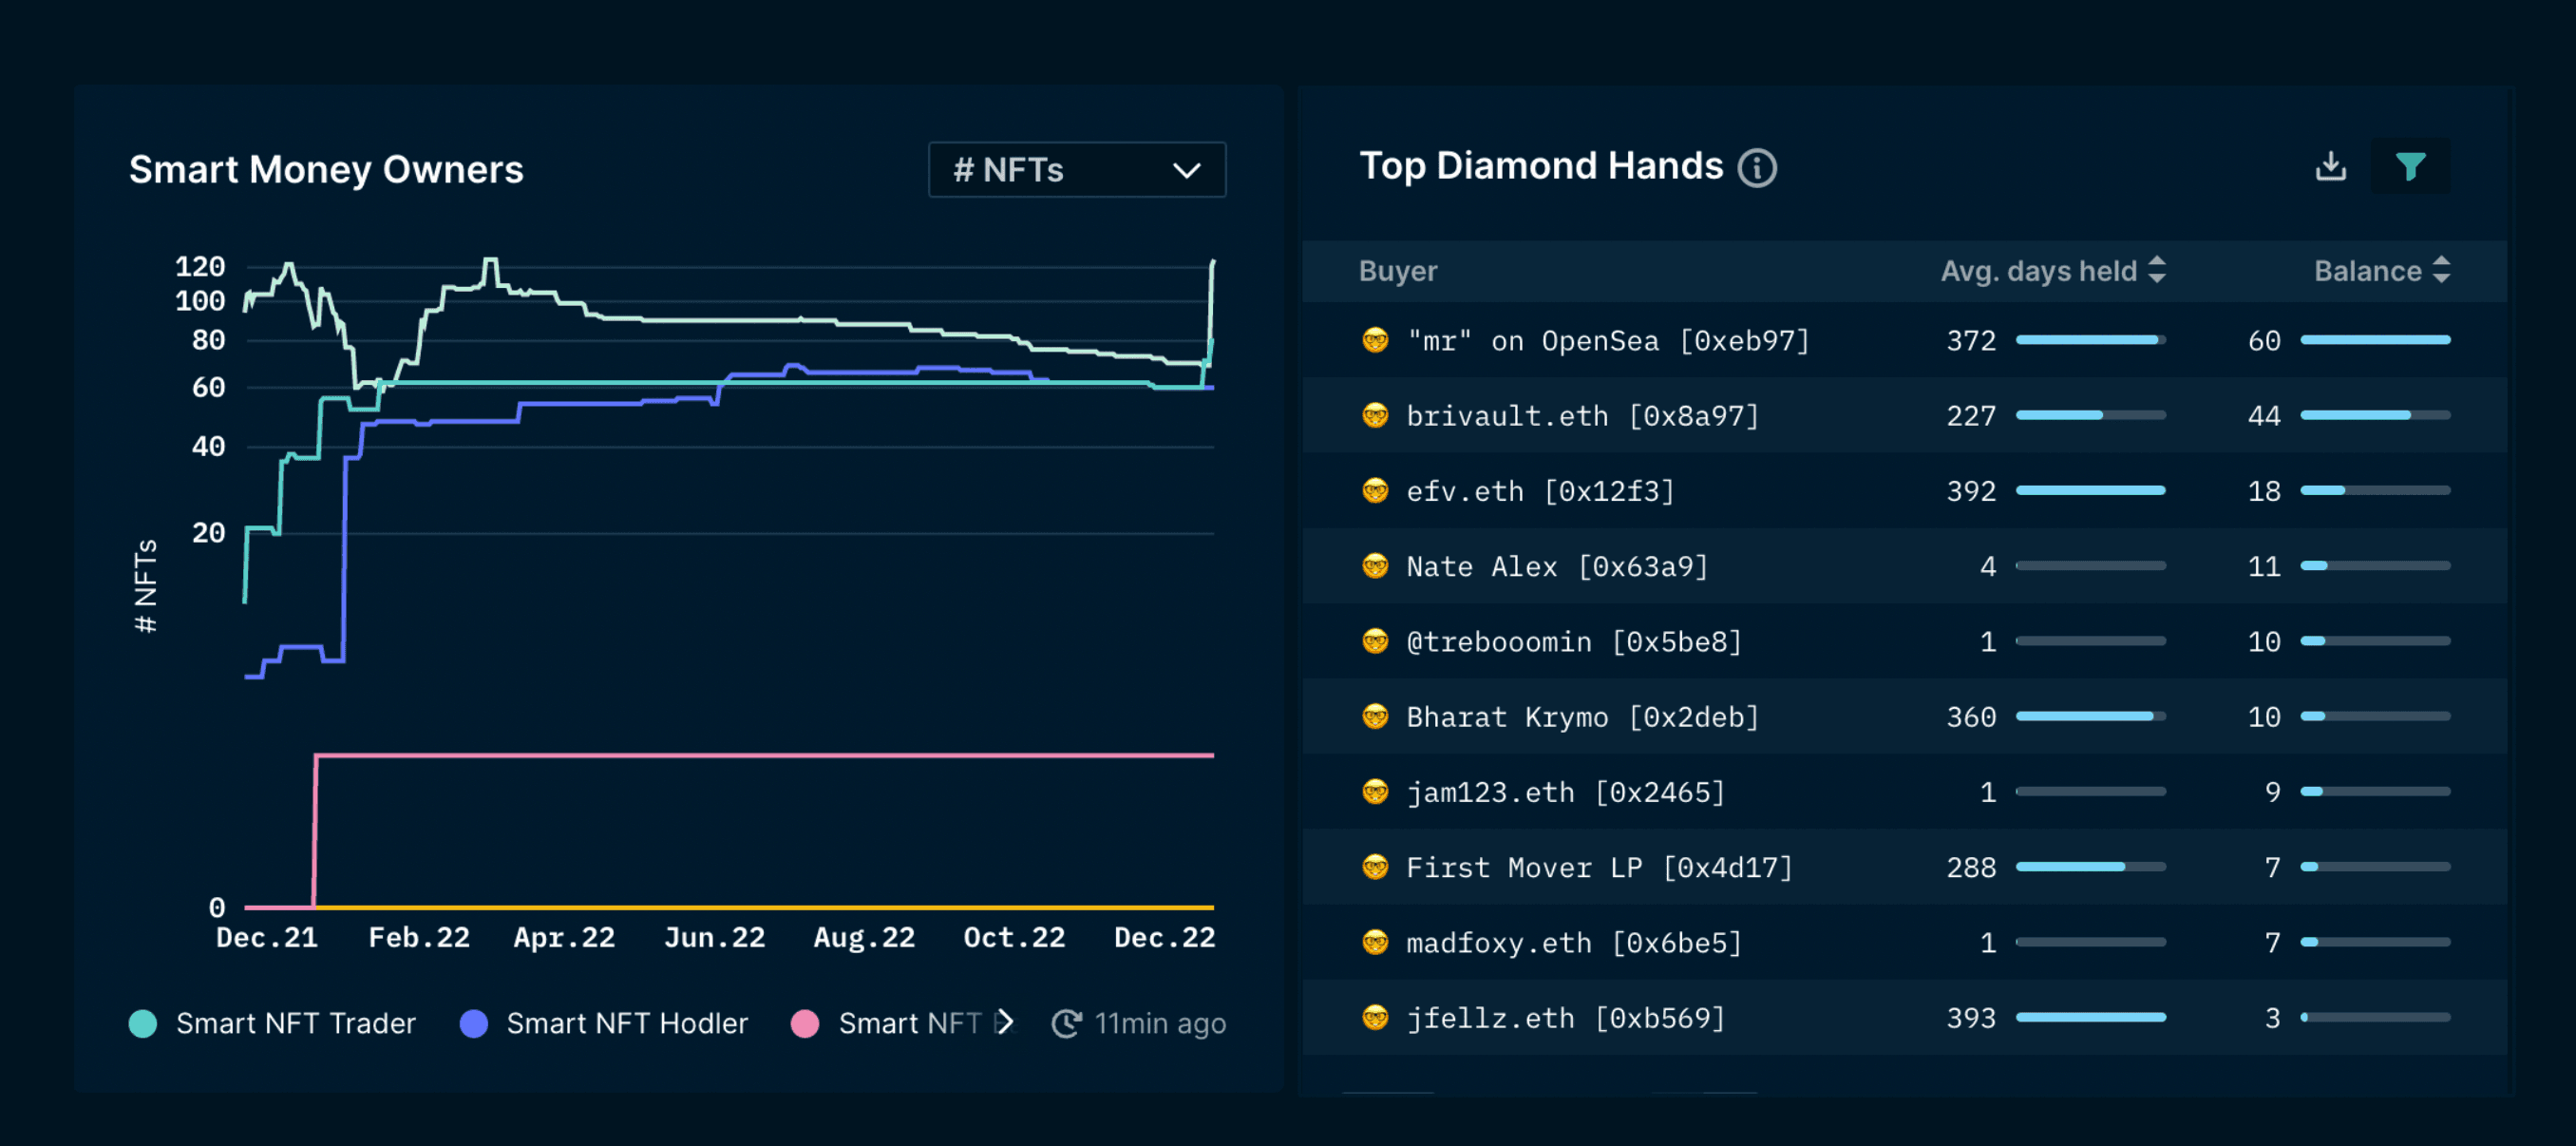This screenshot has width=2576, height=1146.
Task: Click the emoji icon beside Nate Alex
Action: click(x=1375, y=566)
